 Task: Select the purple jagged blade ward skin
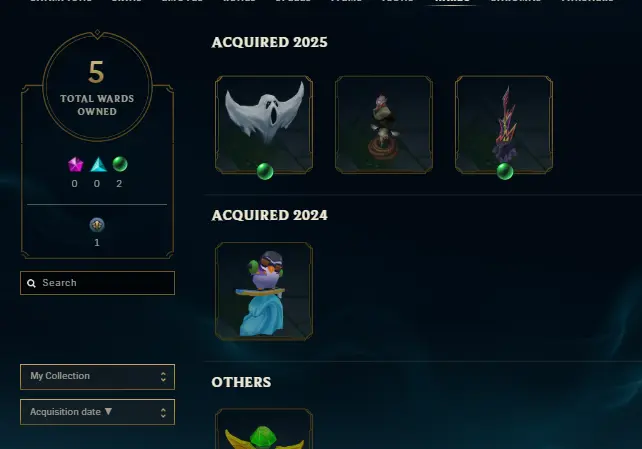tap(504, 124)
